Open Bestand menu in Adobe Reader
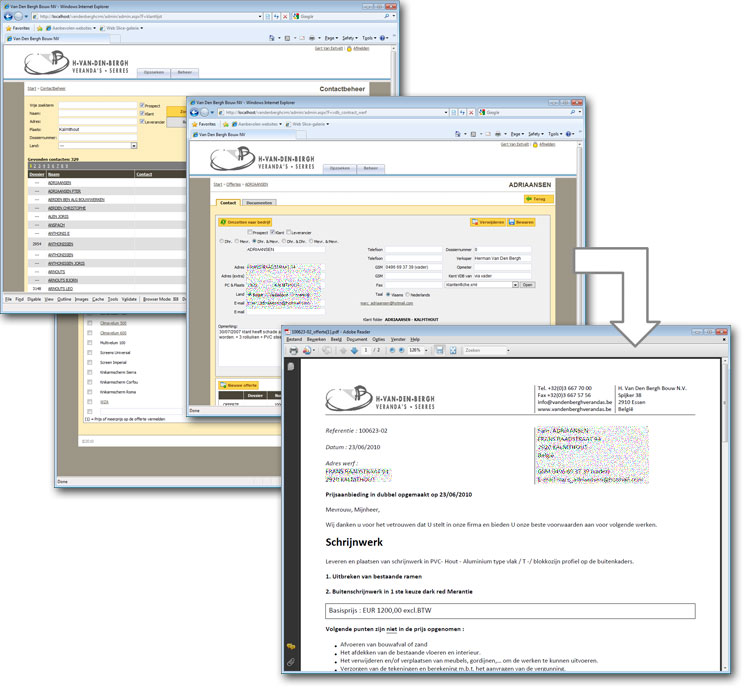Viewport: 750px width, 700px height. 294,340
